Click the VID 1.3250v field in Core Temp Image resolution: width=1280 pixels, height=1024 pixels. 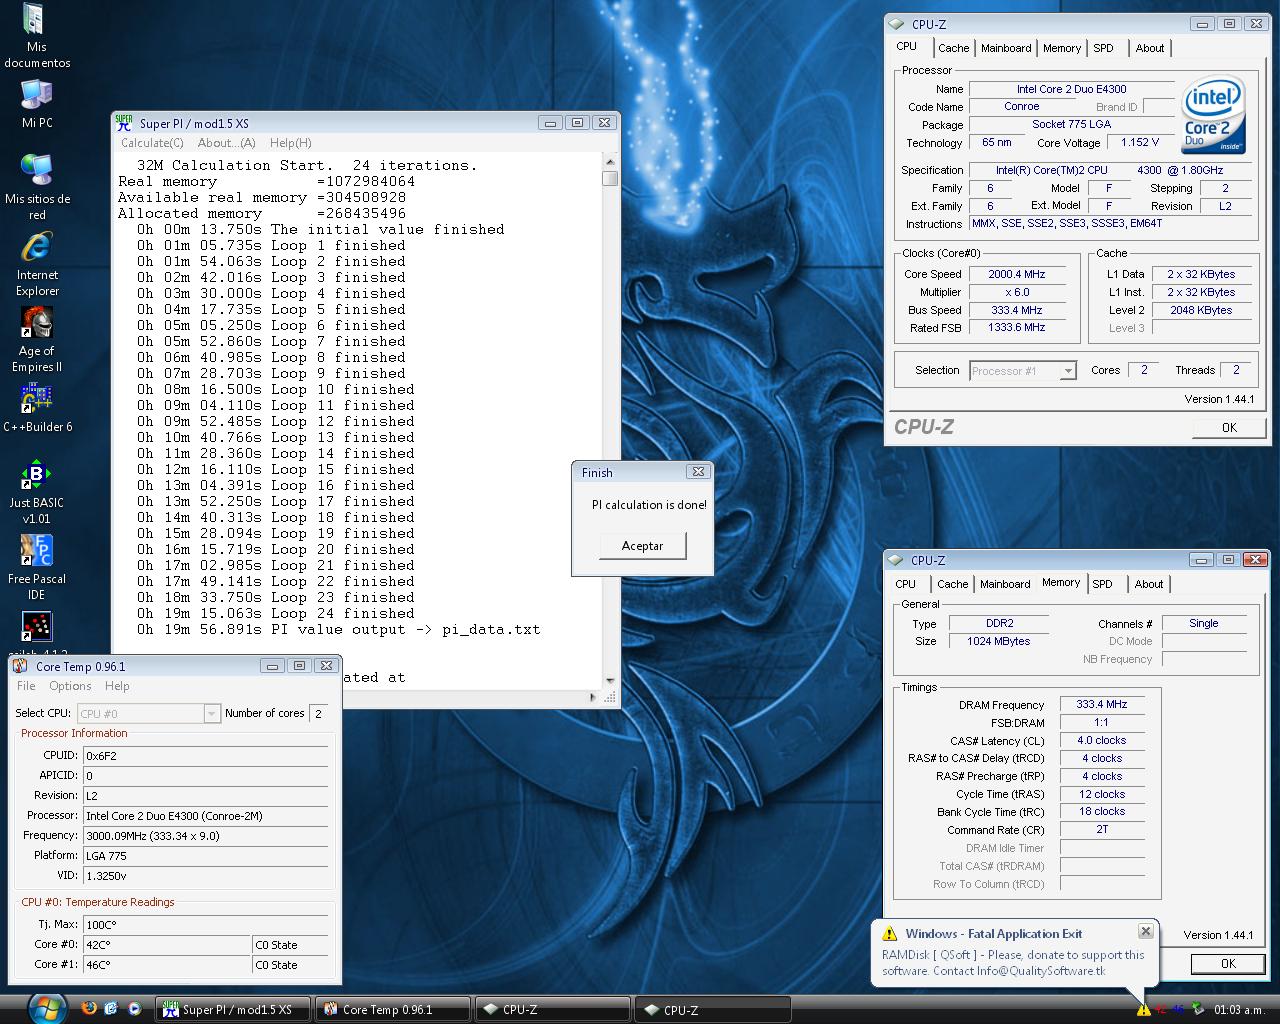[x=206, y=875]
